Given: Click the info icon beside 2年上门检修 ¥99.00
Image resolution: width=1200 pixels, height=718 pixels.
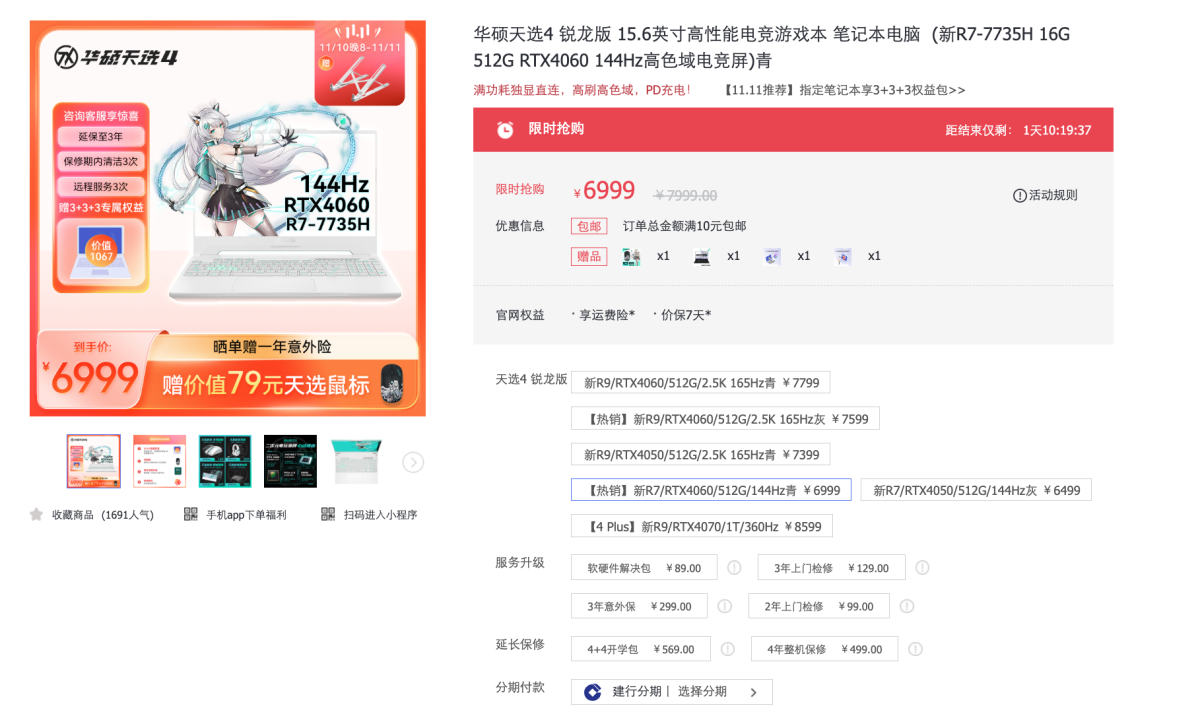Looking at the screenshot, I should [906, 607].
